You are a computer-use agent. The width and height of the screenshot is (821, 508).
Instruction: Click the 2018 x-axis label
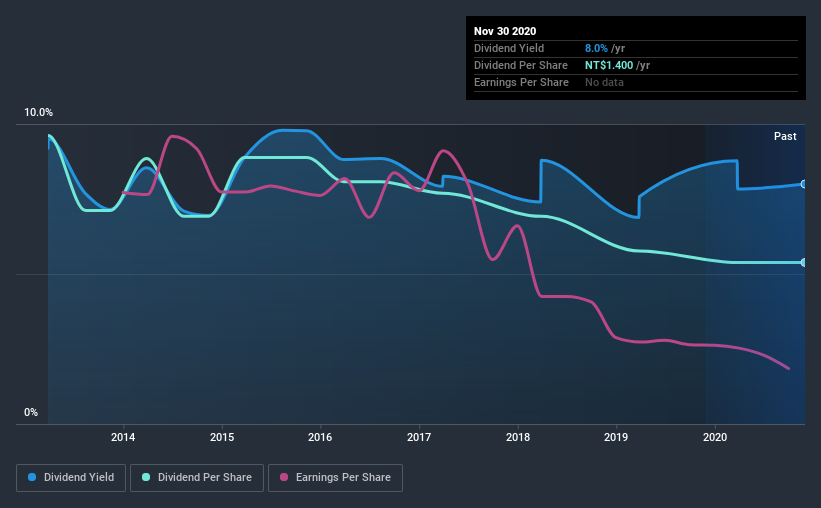pos(518,437)
